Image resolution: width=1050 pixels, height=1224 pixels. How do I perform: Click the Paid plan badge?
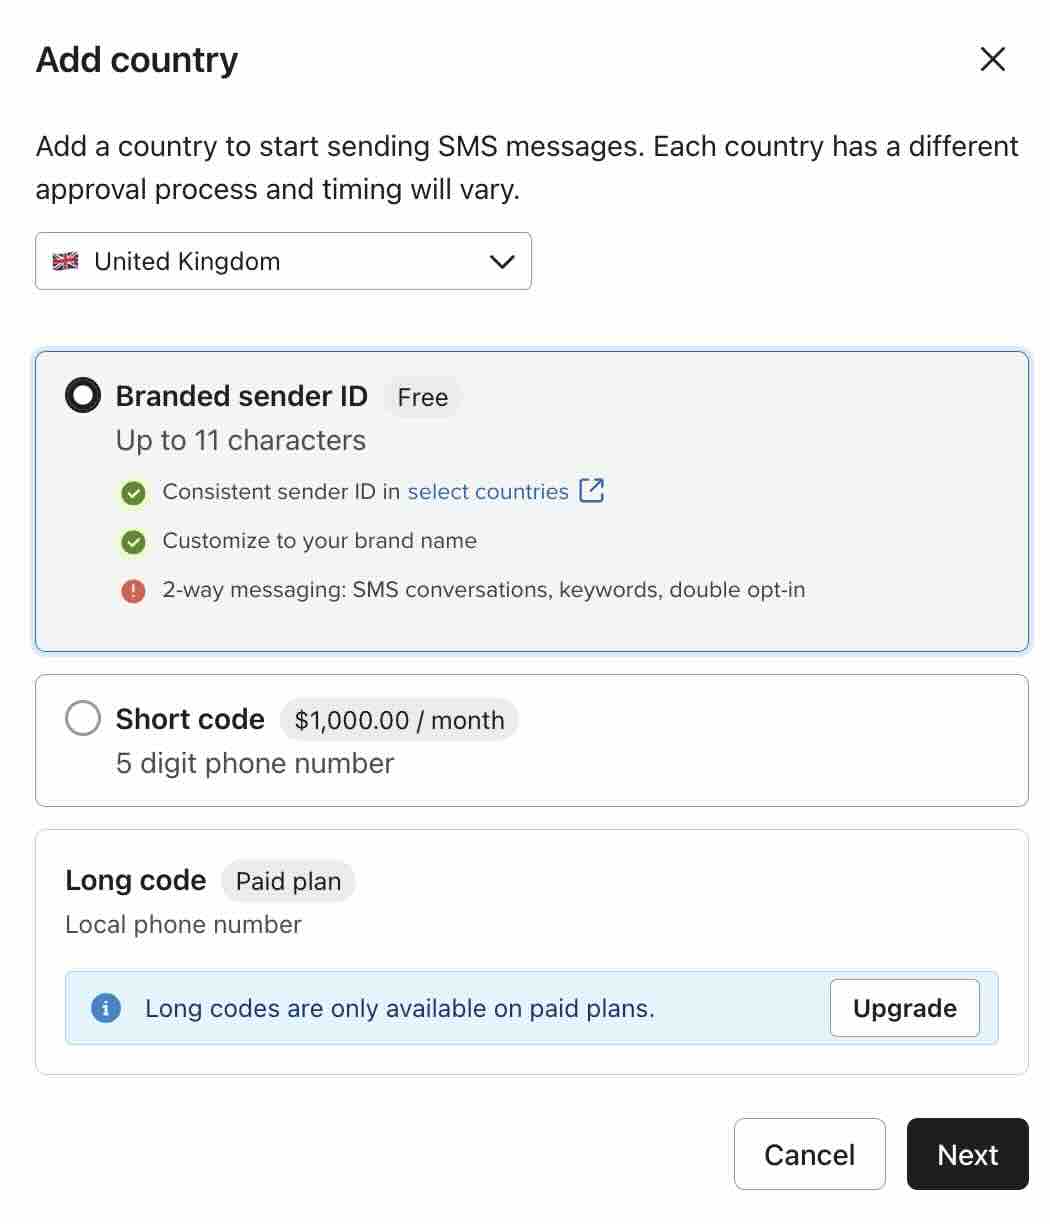click(288, 881)
